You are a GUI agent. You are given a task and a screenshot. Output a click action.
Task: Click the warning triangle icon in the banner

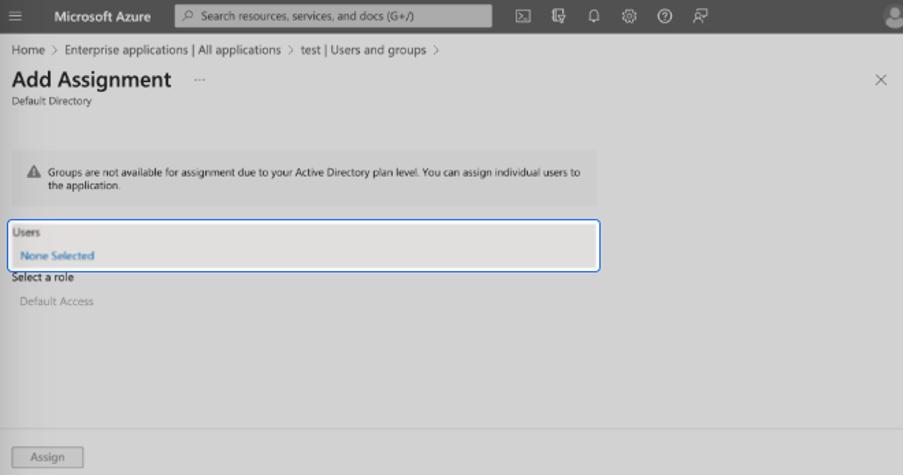(34, 172)
